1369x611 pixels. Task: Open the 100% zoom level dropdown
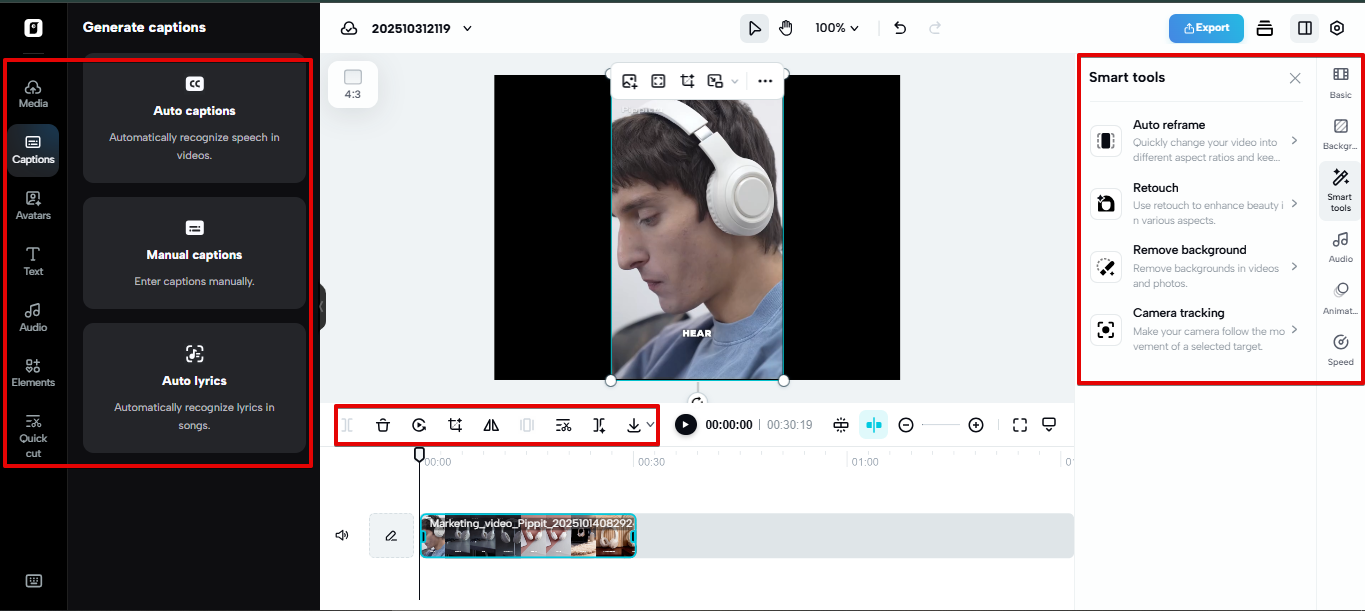(x=837, y=28)
